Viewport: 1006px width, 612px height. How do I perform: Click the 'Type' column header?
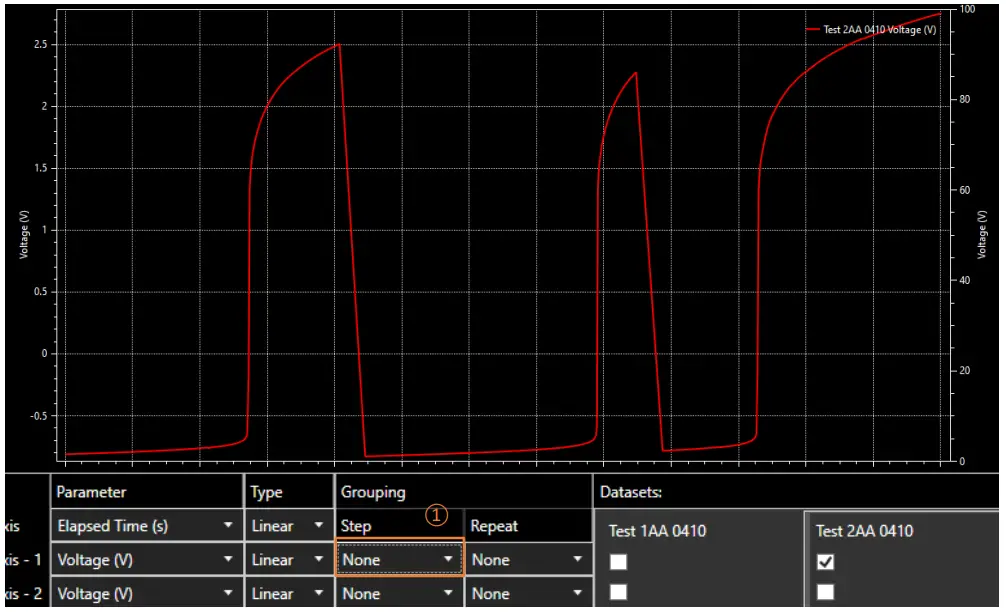tap(266, 492)
